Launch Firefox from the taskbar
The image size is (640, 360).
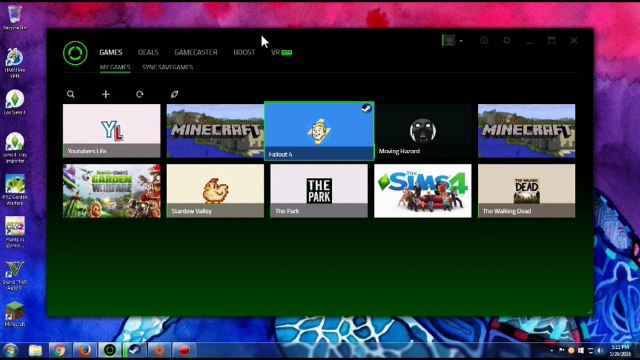(x=84, y=351)
